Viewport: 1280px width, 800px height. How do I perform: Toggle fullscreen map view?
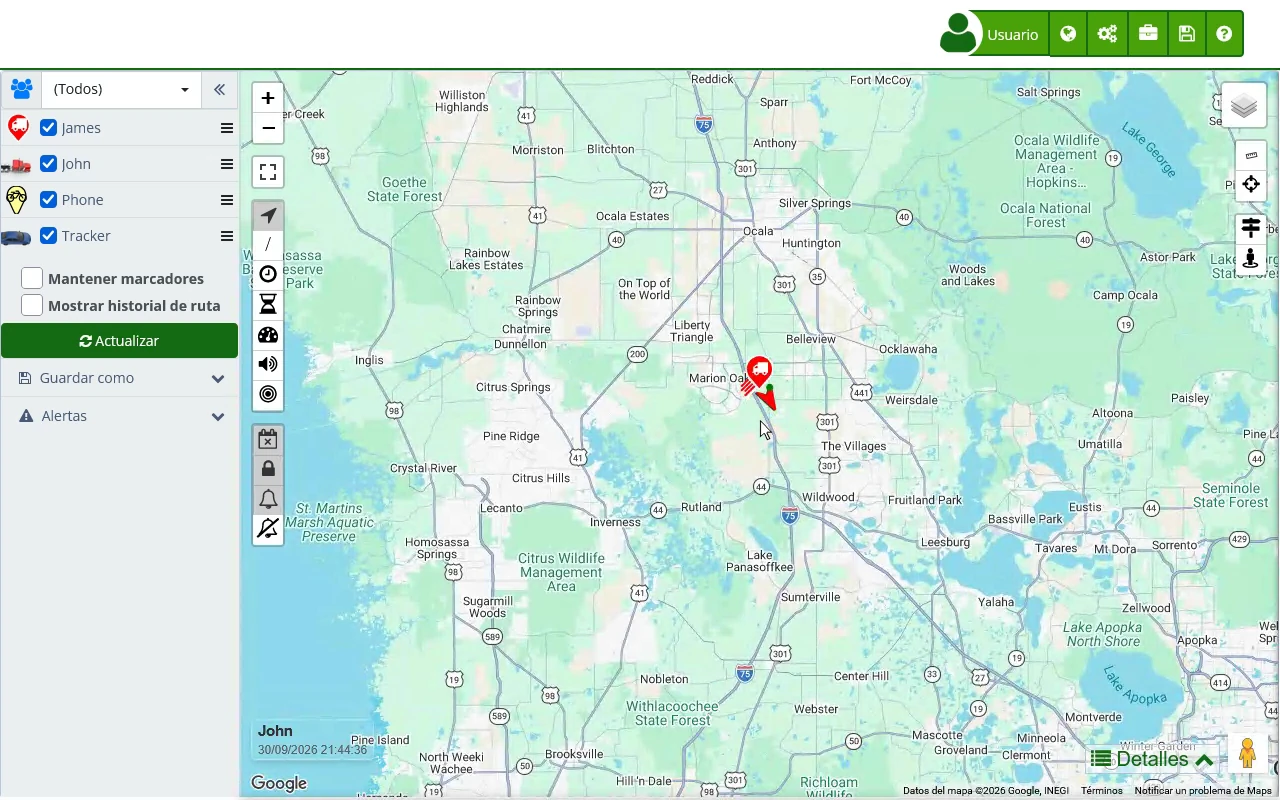click(268, 172)
